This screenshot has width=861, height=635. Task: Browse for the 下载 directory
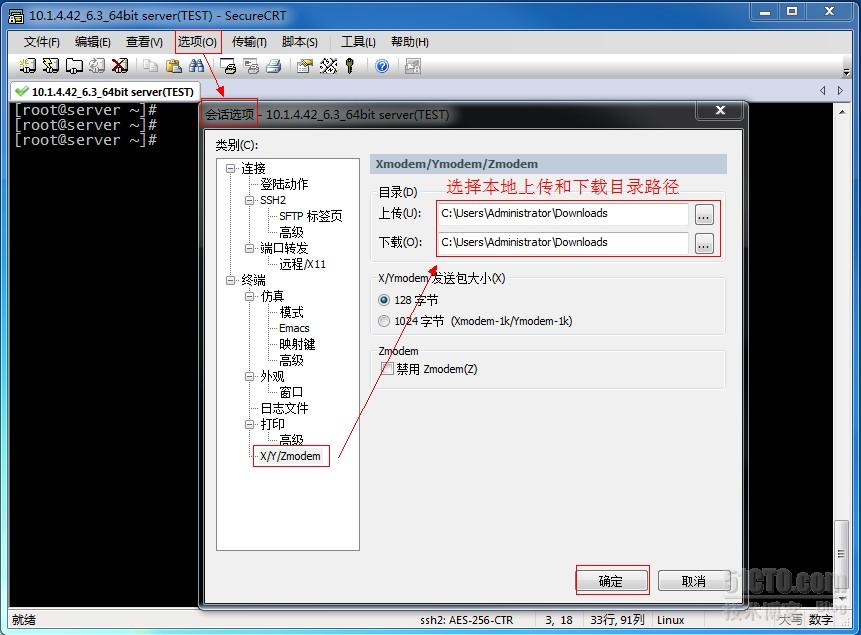click(704, 243)
